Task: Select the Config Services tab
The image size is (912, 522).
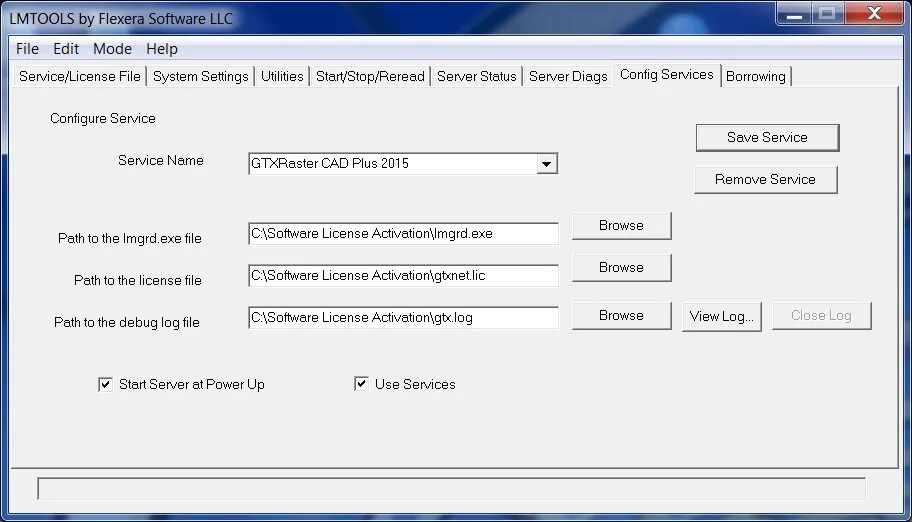Action: [667, 74]
